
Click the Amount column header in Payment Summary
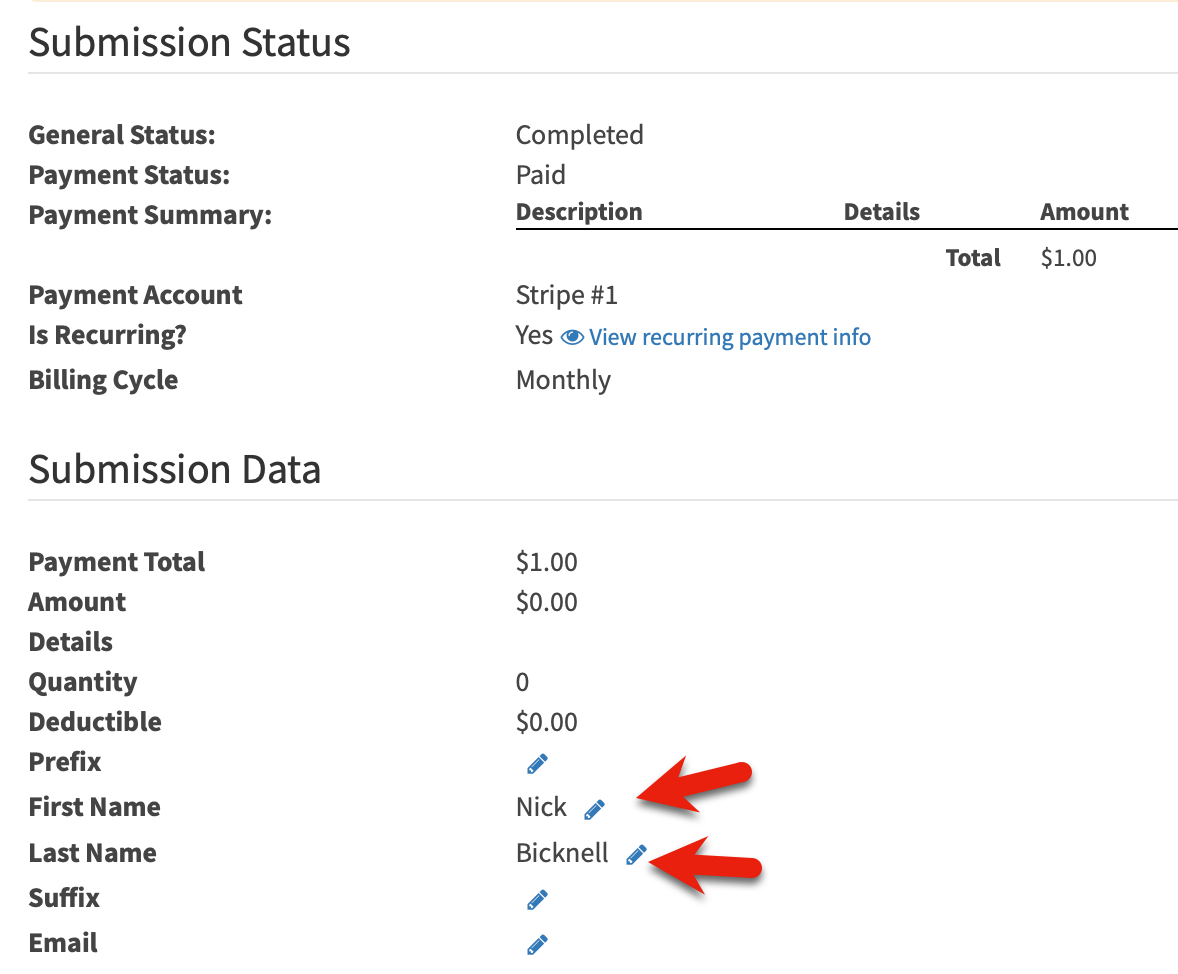[1084, 212]
